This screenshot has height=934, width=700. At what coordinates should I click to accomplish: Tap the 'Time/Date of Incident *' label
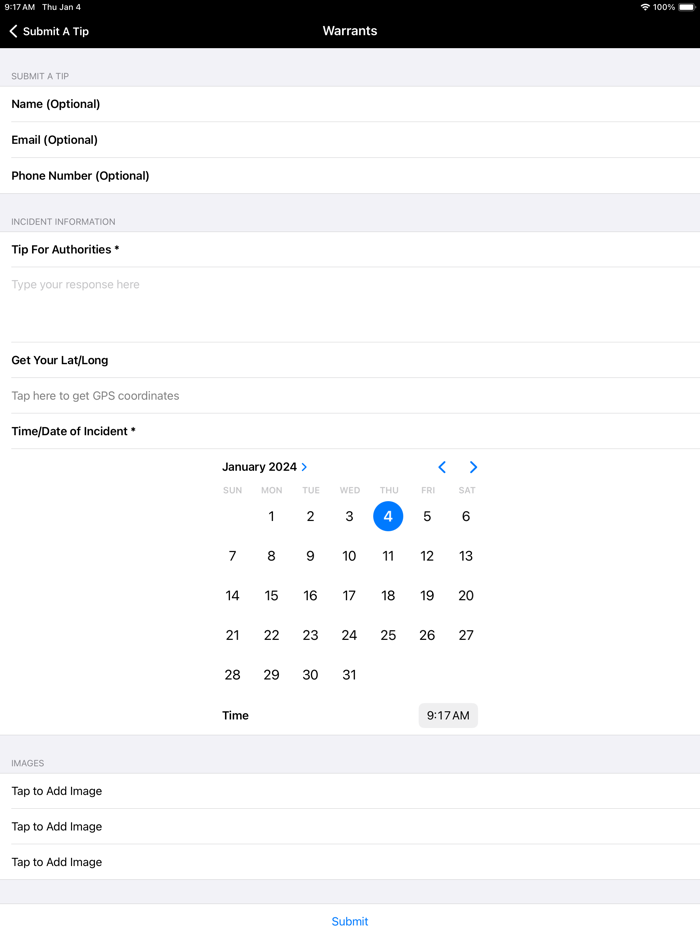coord(73,431)
